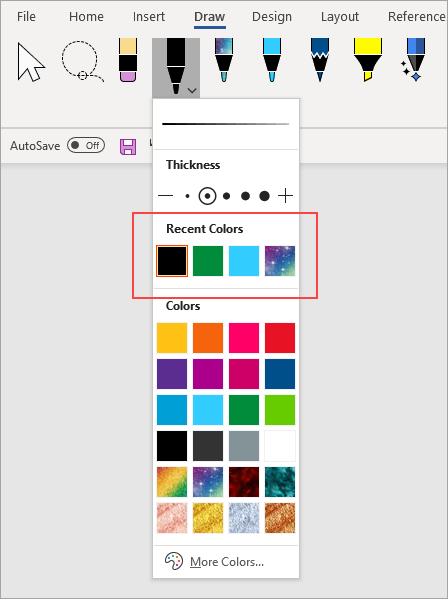Choose the yellow highlighter tool
The width and height of the screenshot is (448, 599).
tap(367, 60)
